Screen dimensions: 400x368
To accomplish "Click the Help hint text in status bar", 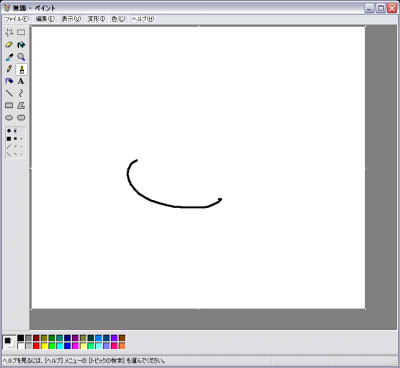I will [x=84, y=361].
